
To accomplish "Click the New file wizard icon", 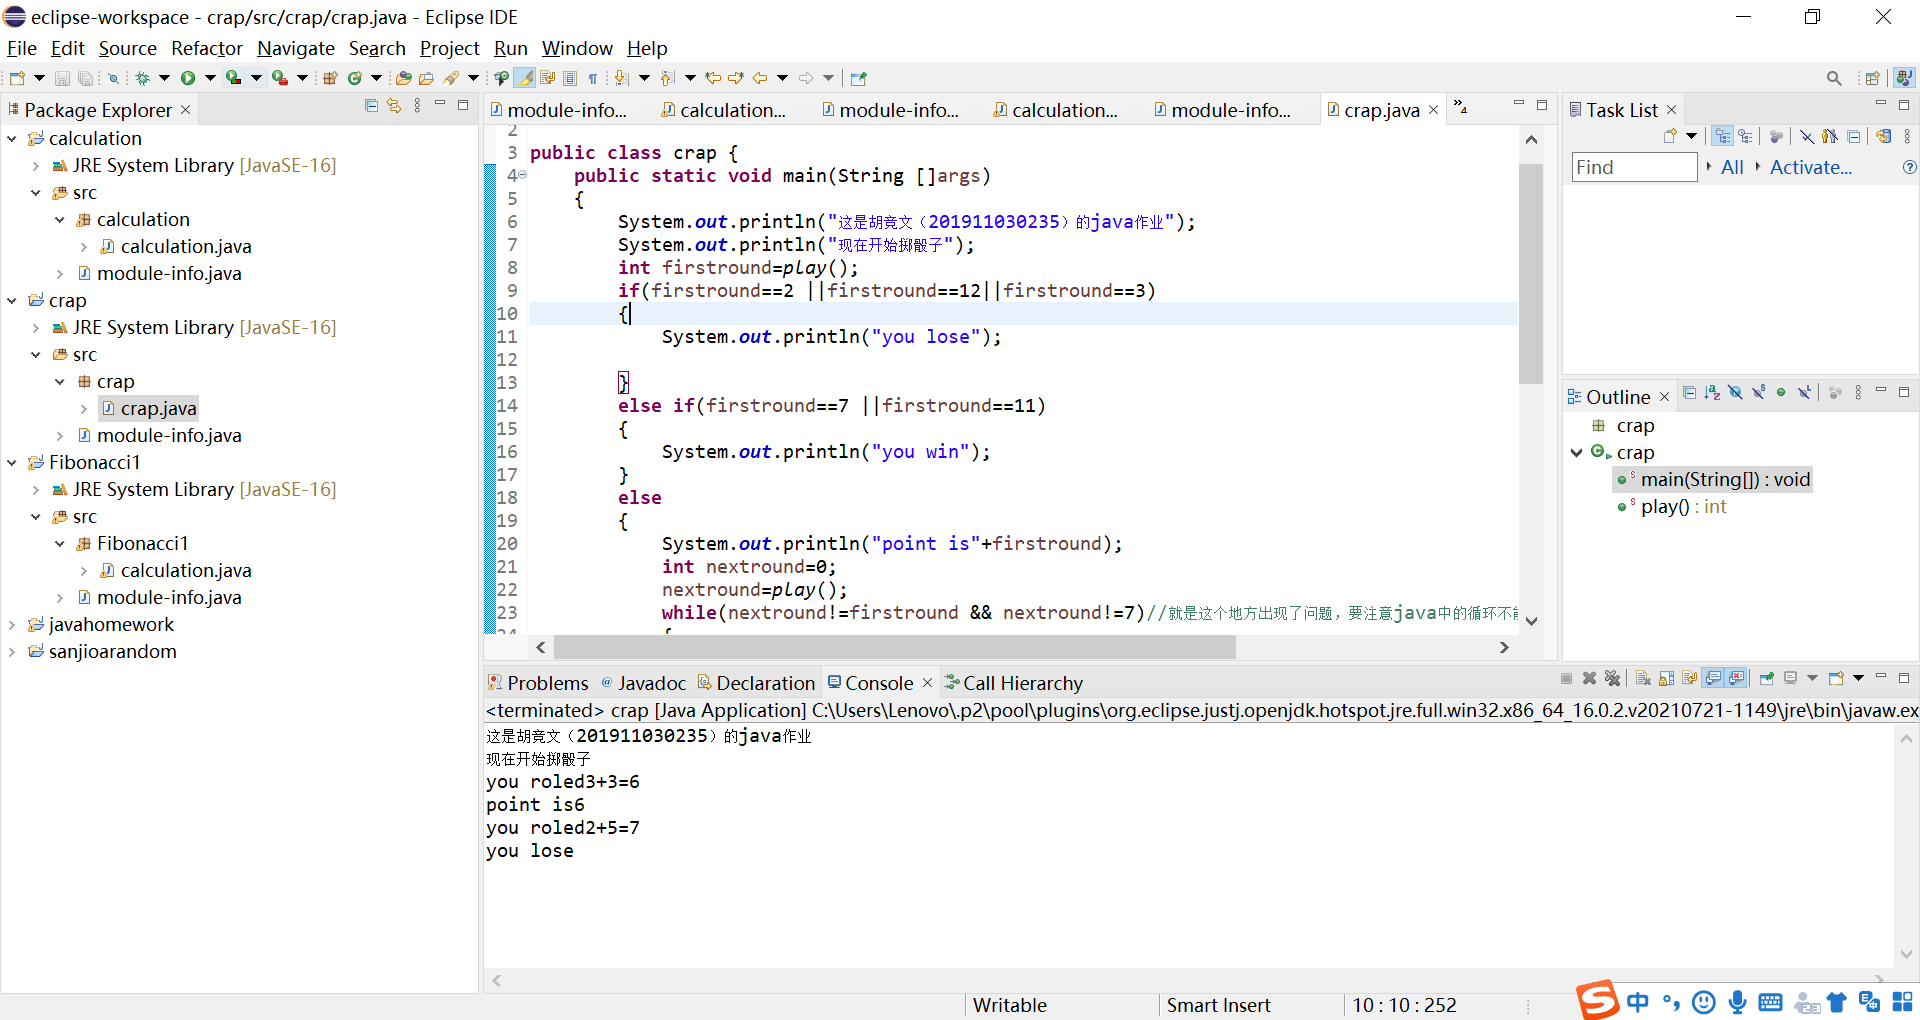I will coord(17,78).
